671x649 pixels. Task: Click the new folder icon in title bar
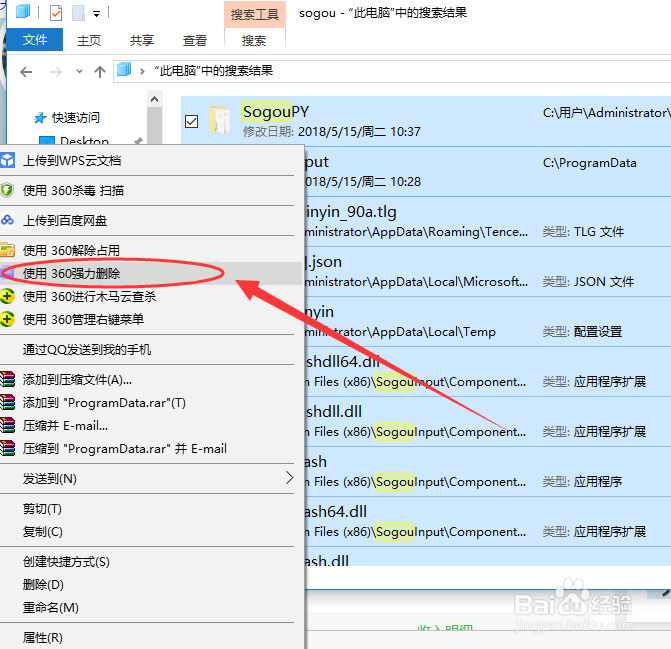(x=78, y=13)
